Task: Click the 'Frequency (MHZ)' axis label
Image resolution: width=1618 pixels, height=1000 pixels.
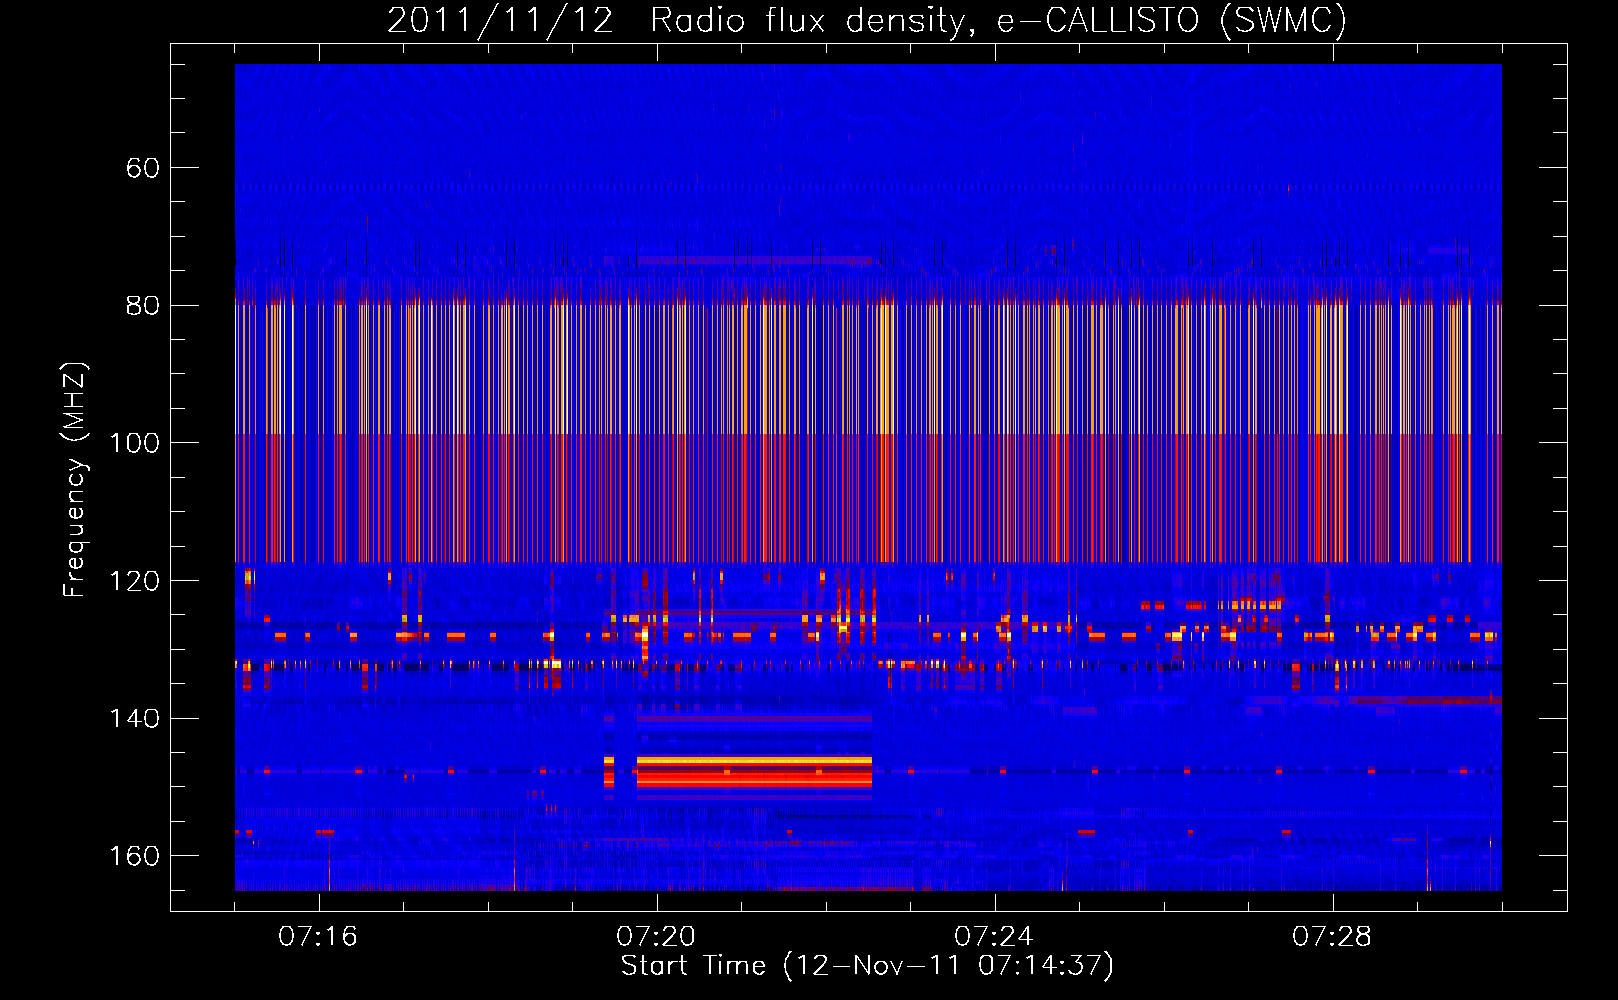Action: (75, 479)
